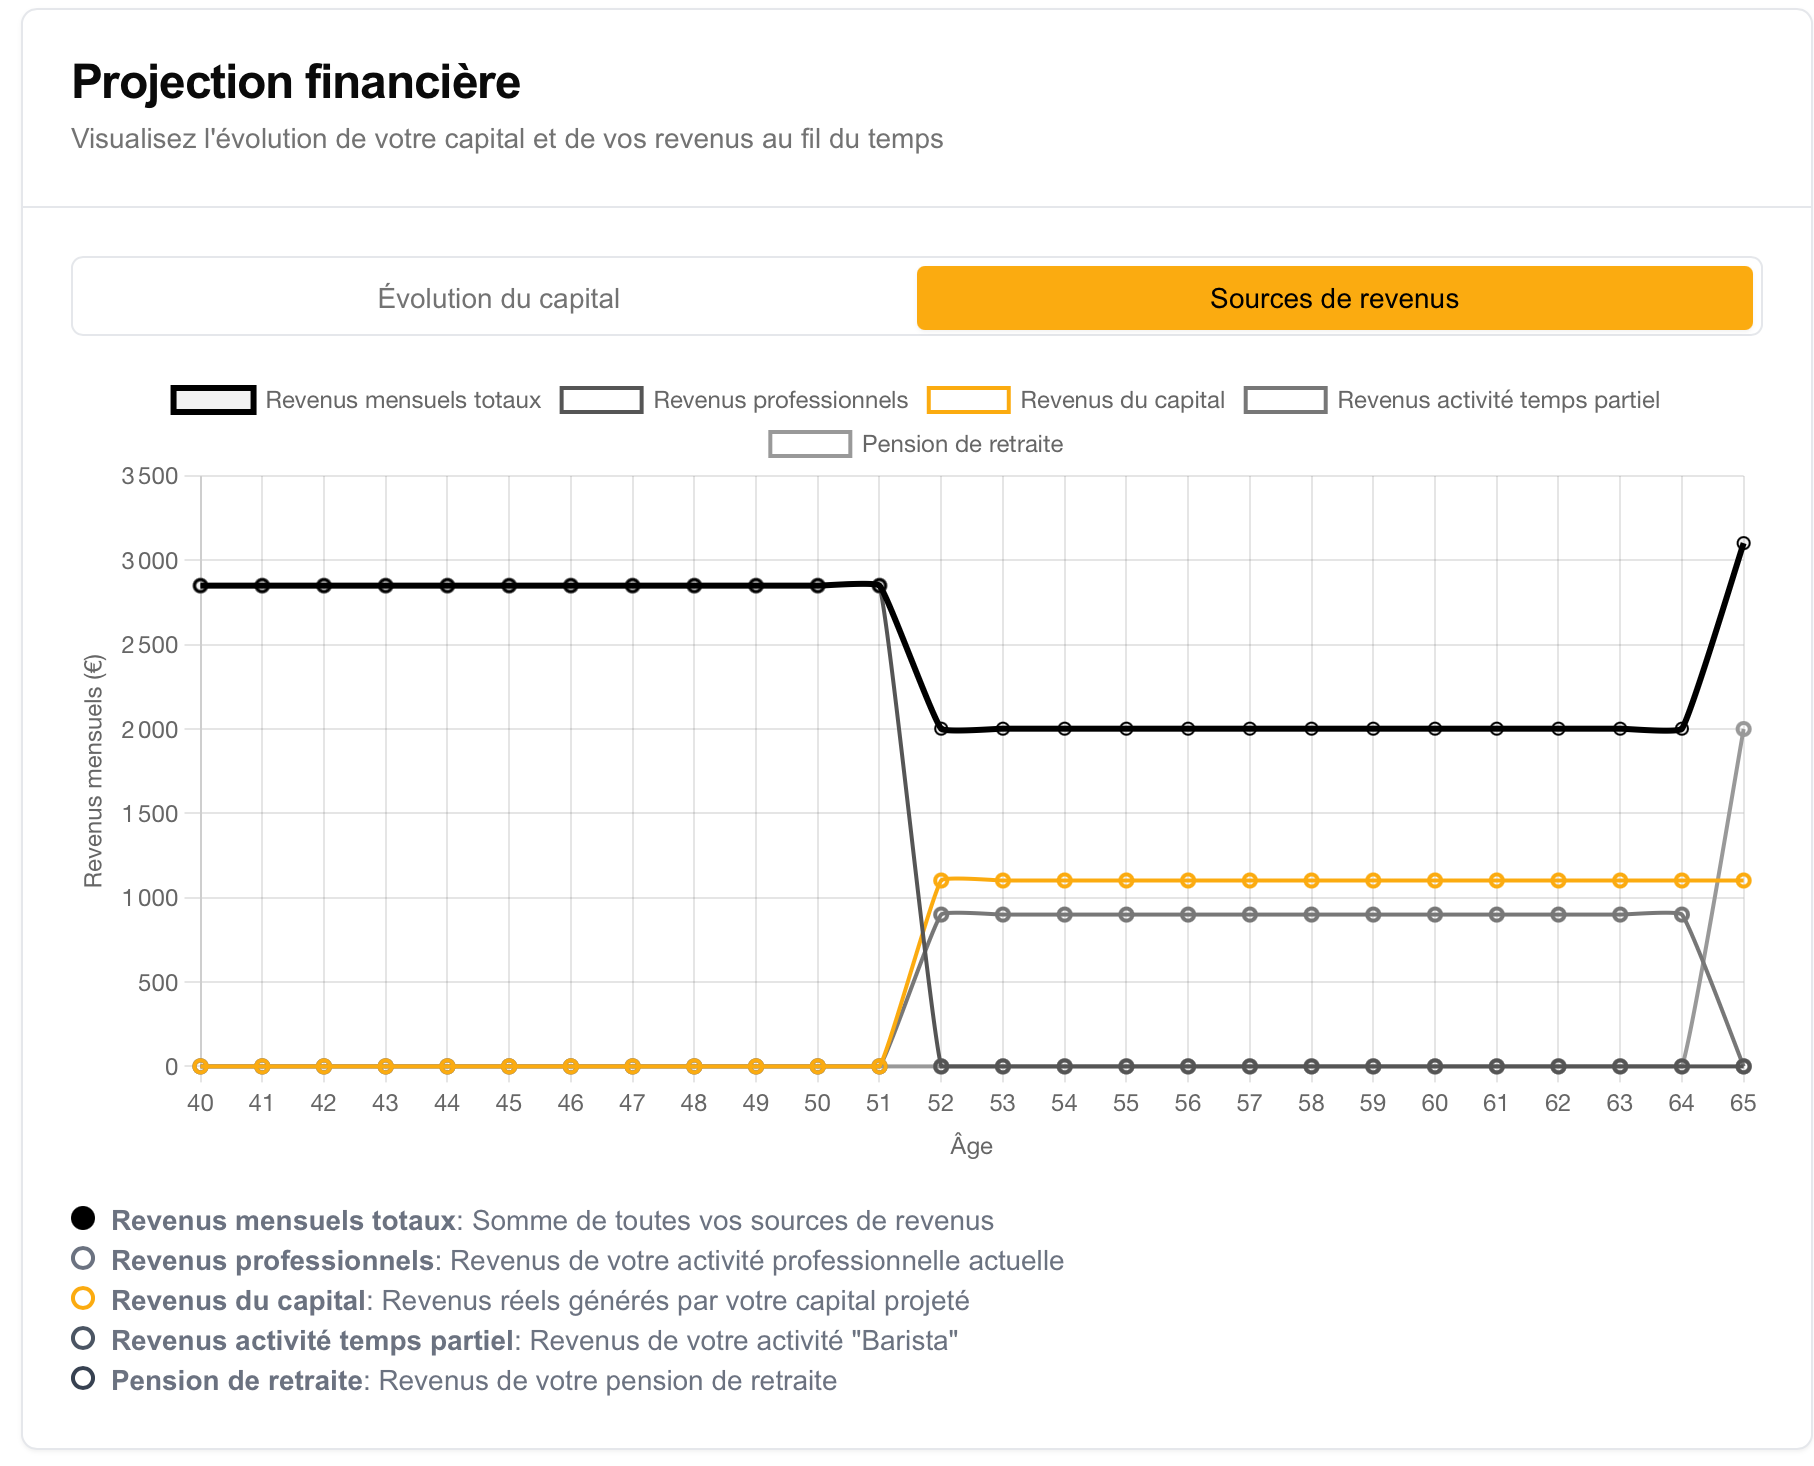Click the total revenue point at age 58
The width and height of the screenshot is (1814, 1466).
click(1311, 729)
